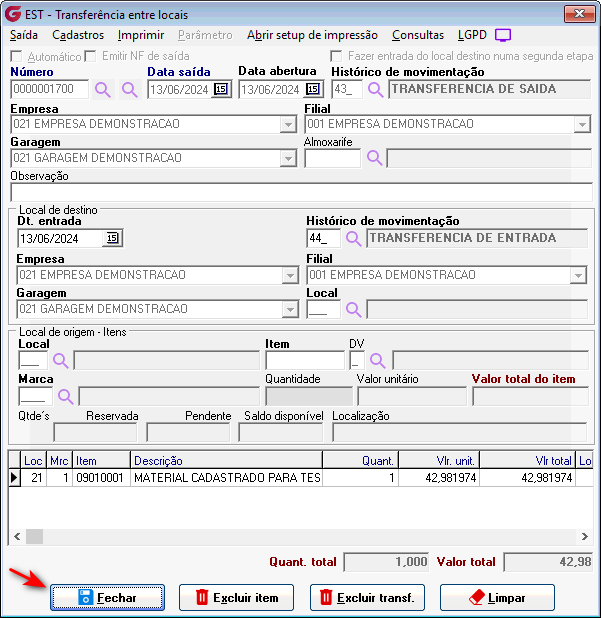Focus the Observação text field
Screen dimensions: 601x618
[301, 193]
